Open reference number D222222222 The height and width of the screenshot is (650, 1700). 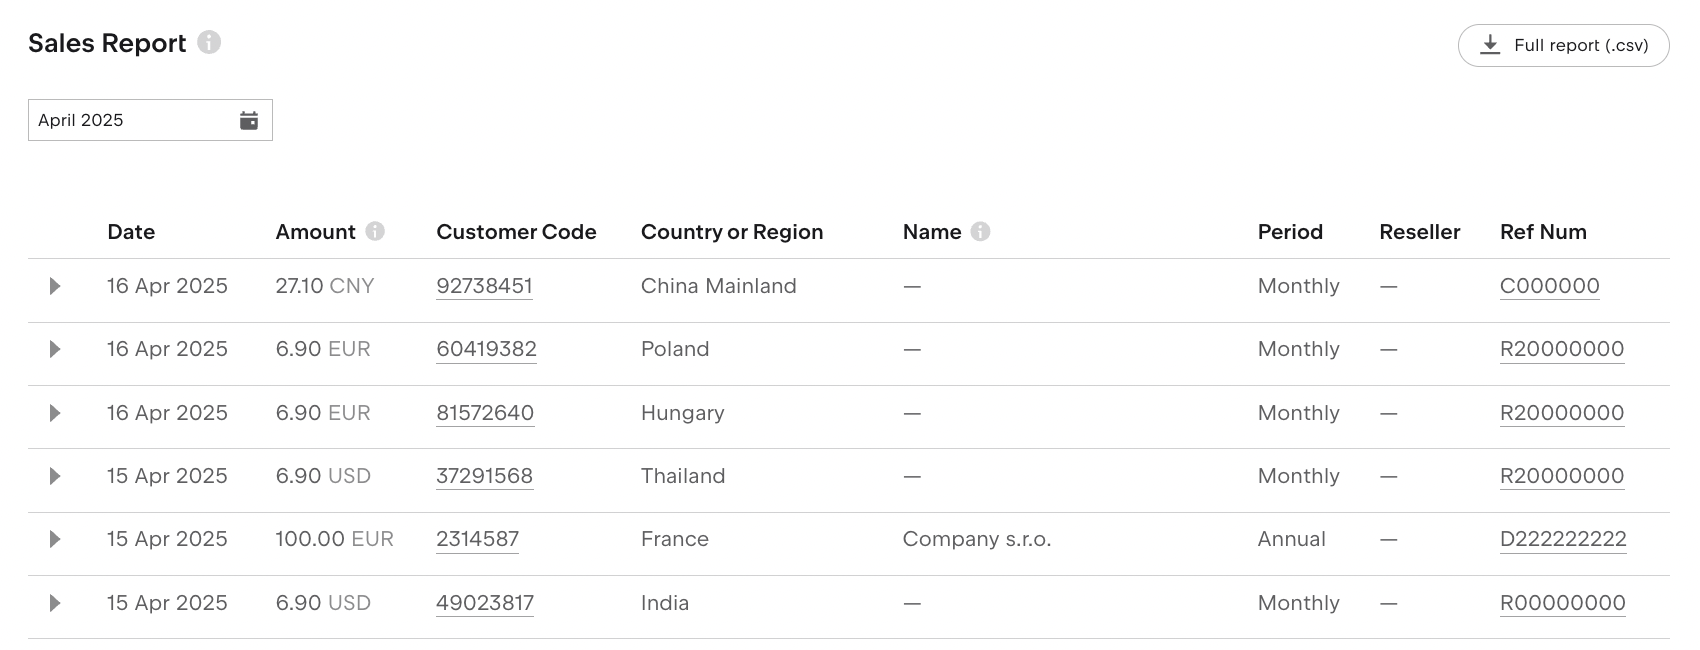click(1563, 539)
